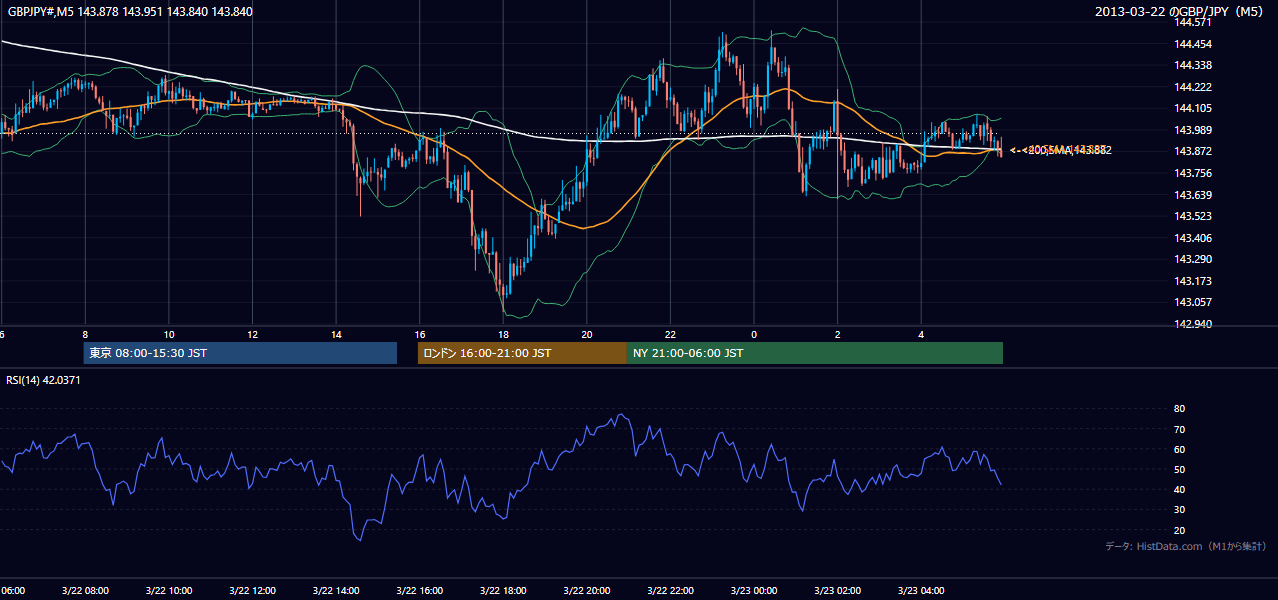Screen dimensions: 1278x600
Task: Click the NY 21:00-06:00 JST session bar
Action: pos(815,353)
